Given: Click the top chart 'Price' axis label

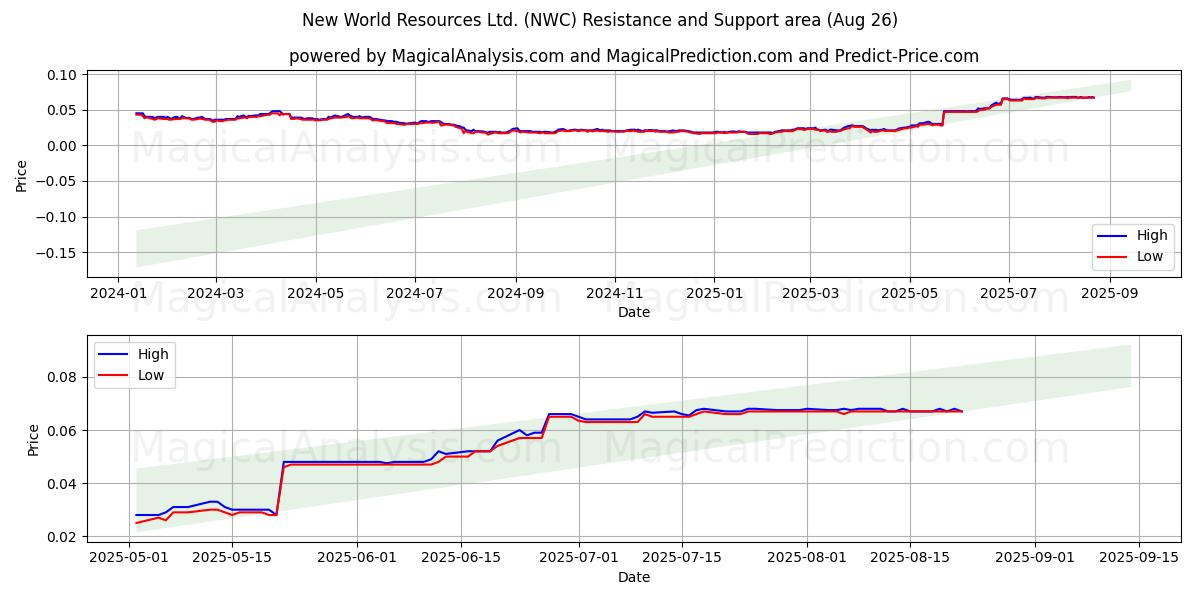Looking at the screenshot, I should click(22, 175).
